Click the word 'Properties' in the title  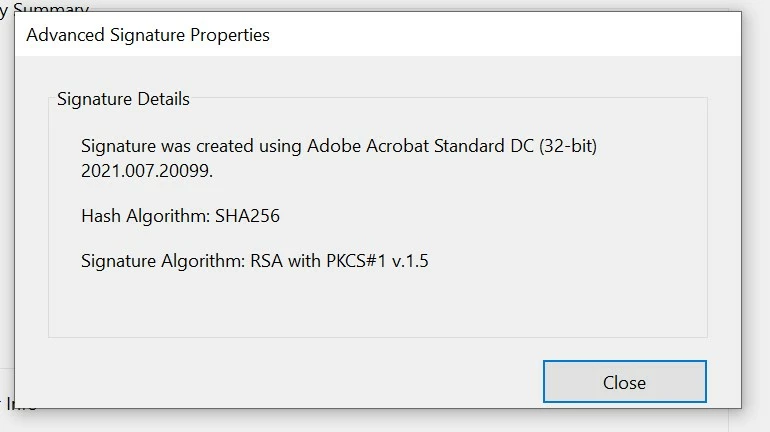[x=230, y=35]
